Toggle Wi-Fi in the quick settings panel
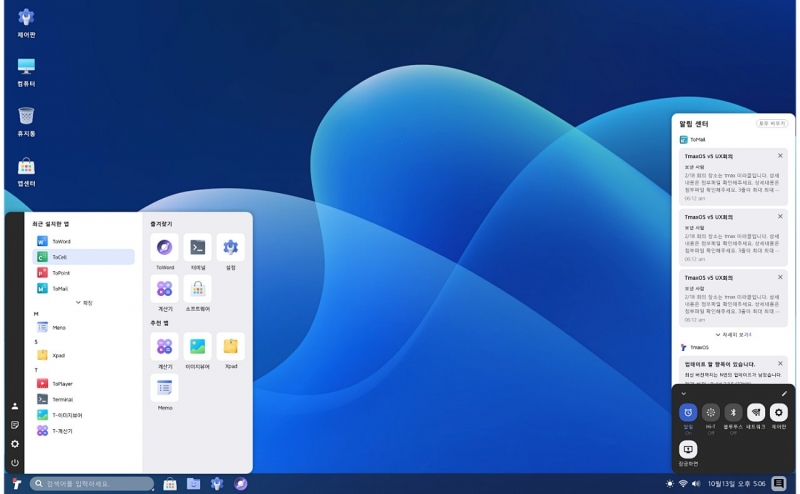 tap(711, 412)
